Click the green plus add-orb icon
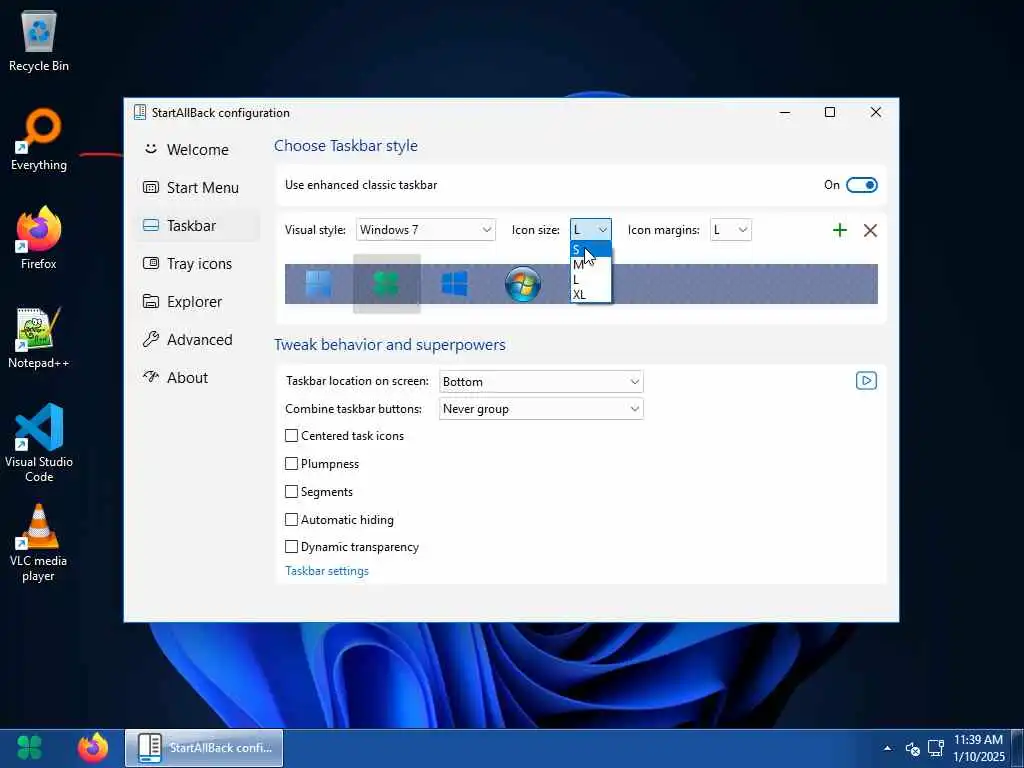The width and height of the screenshot is (1024, 768). [x=840, y=230]
